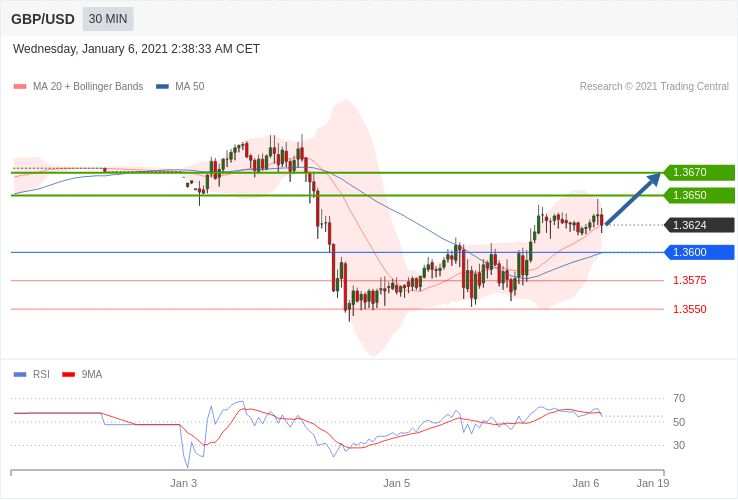The height and width of the screenshot is (500, 738).
Task: Click the 9MA legend label
Action: tap(92, 375)
